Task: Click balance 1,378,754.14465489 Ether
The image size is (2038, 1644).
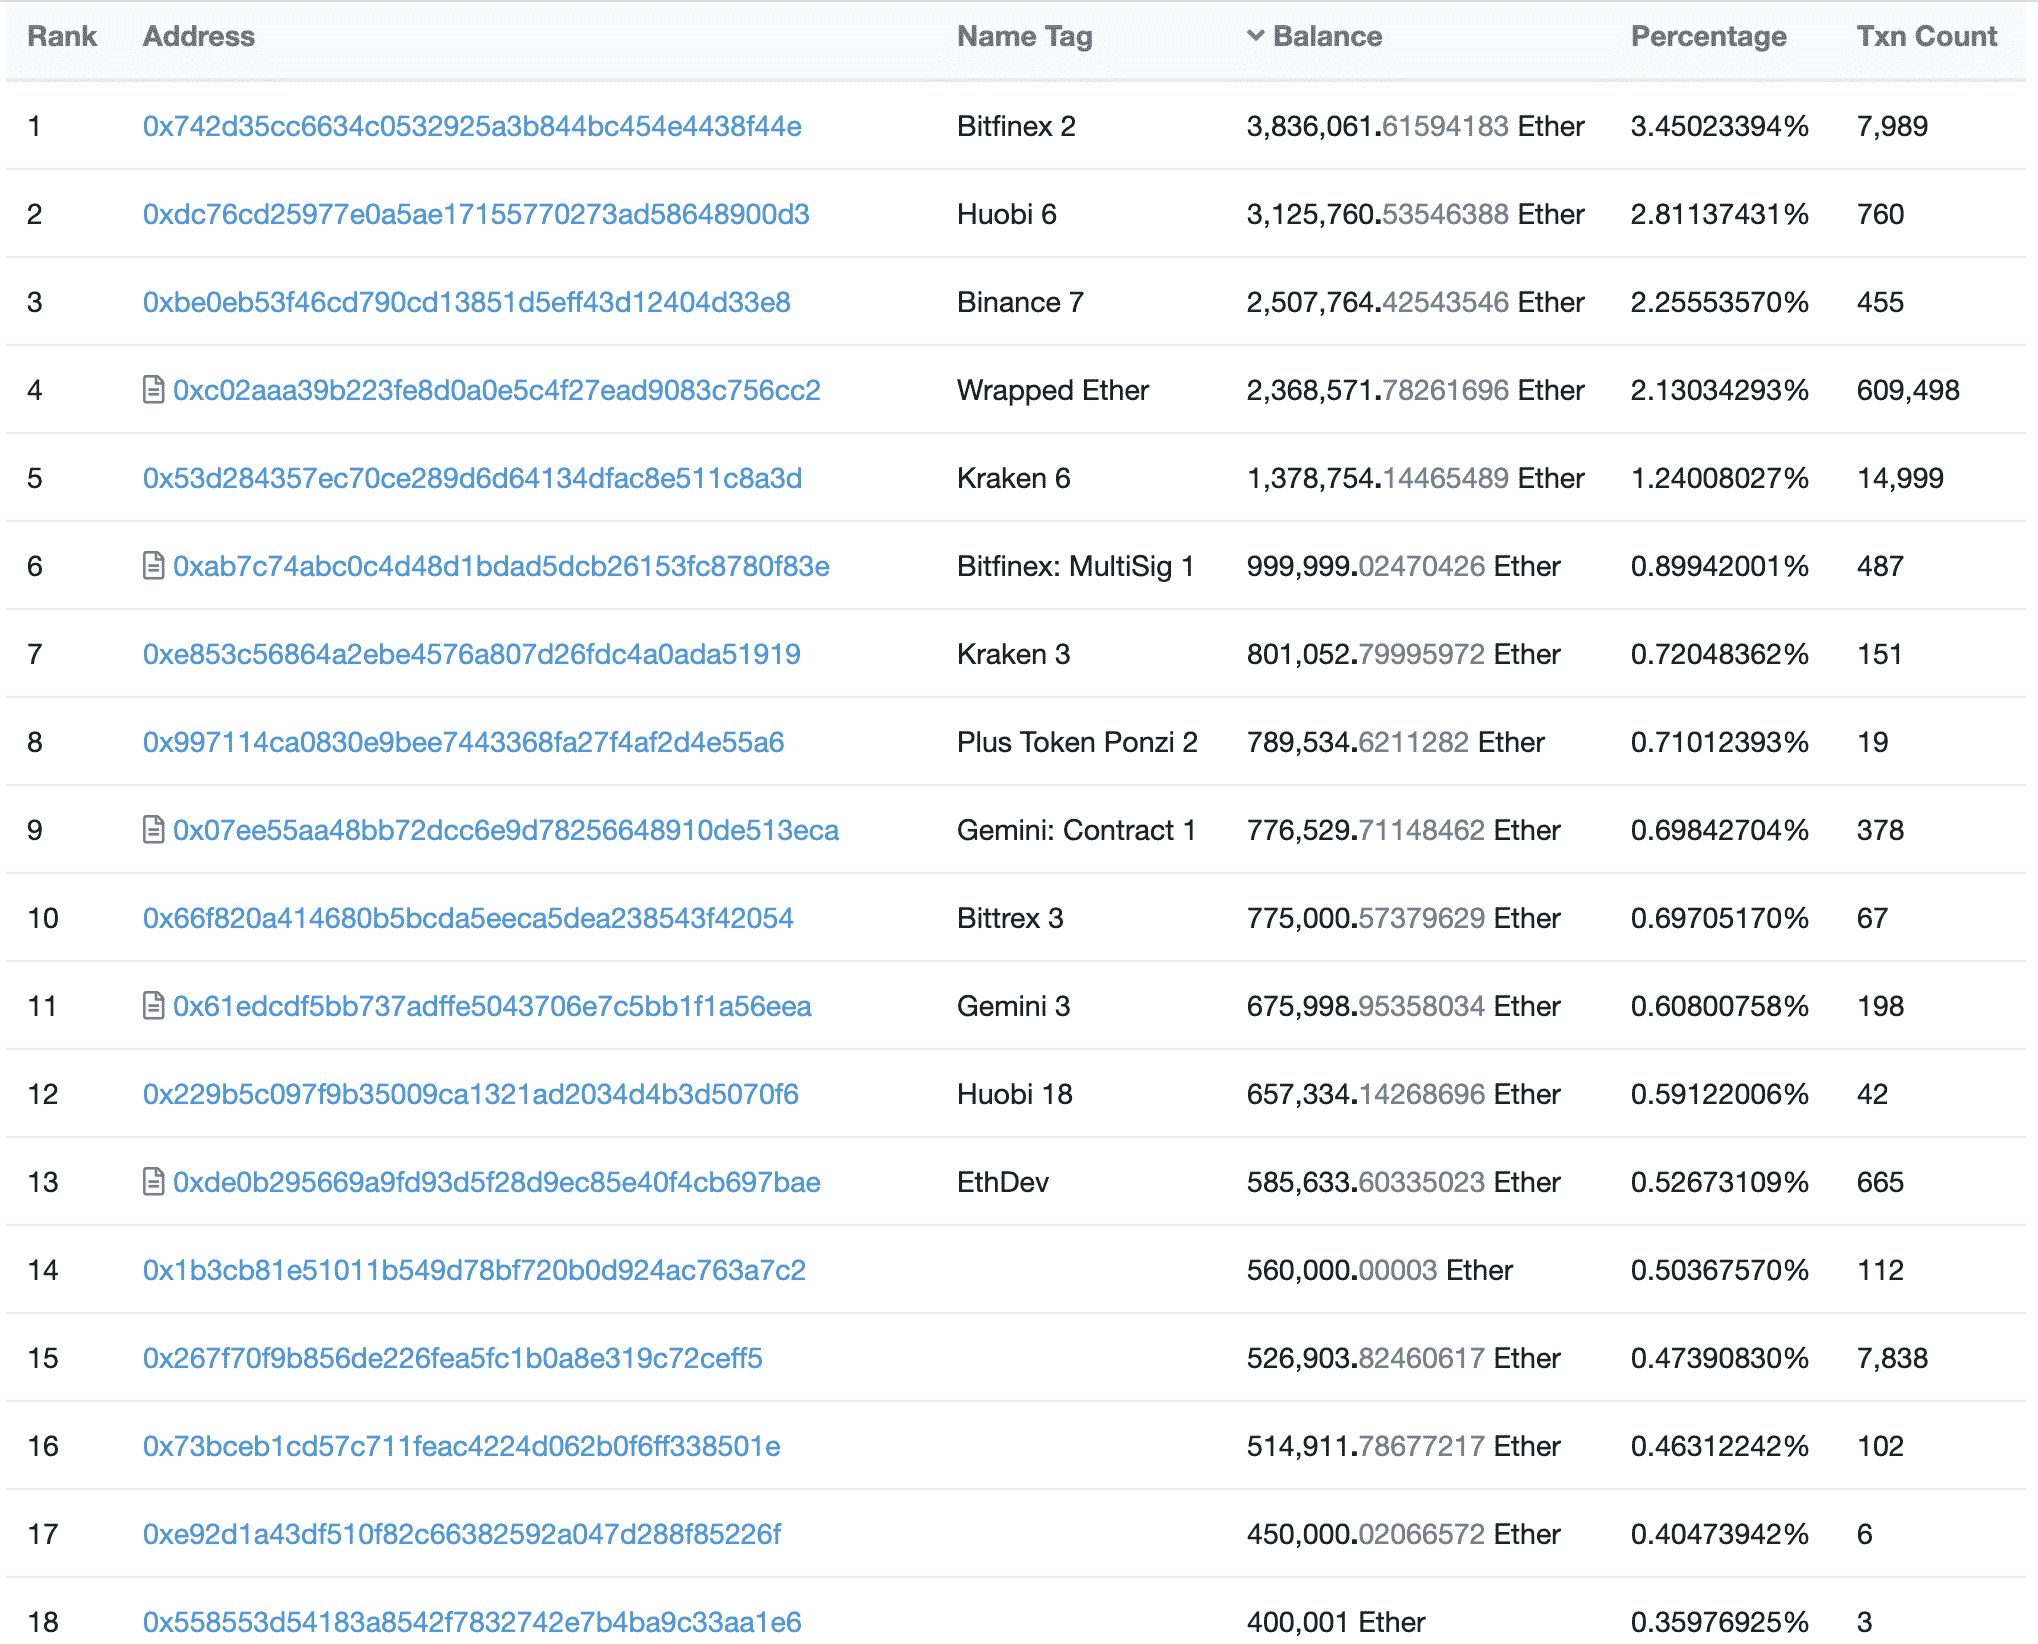Action: (1415, 478)
